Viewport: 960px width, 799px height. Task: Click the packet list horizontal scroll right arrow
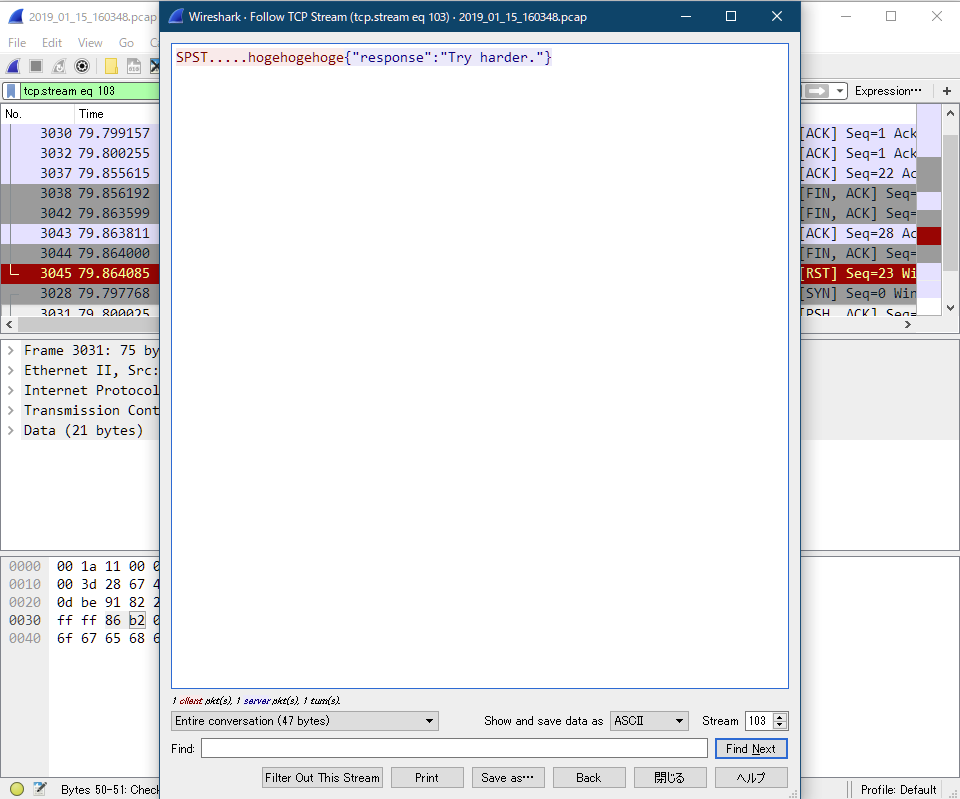(908, 324)
